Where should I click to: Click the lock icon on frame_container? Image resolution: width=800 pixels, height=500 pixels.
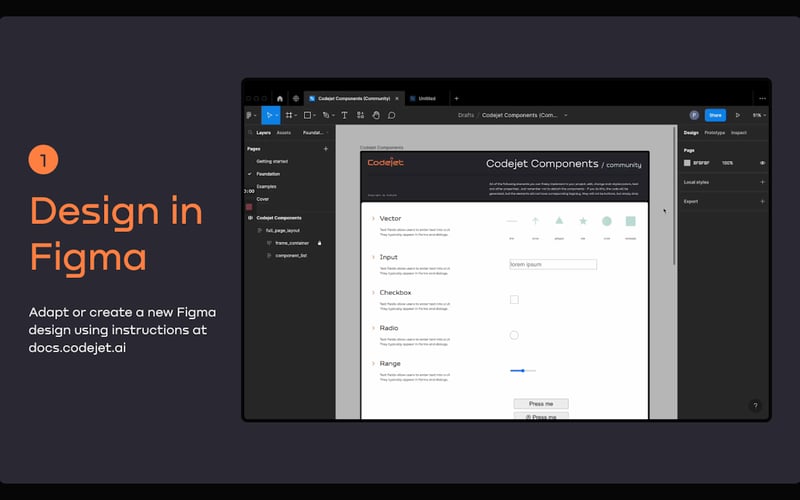click(x=319, y=243)
